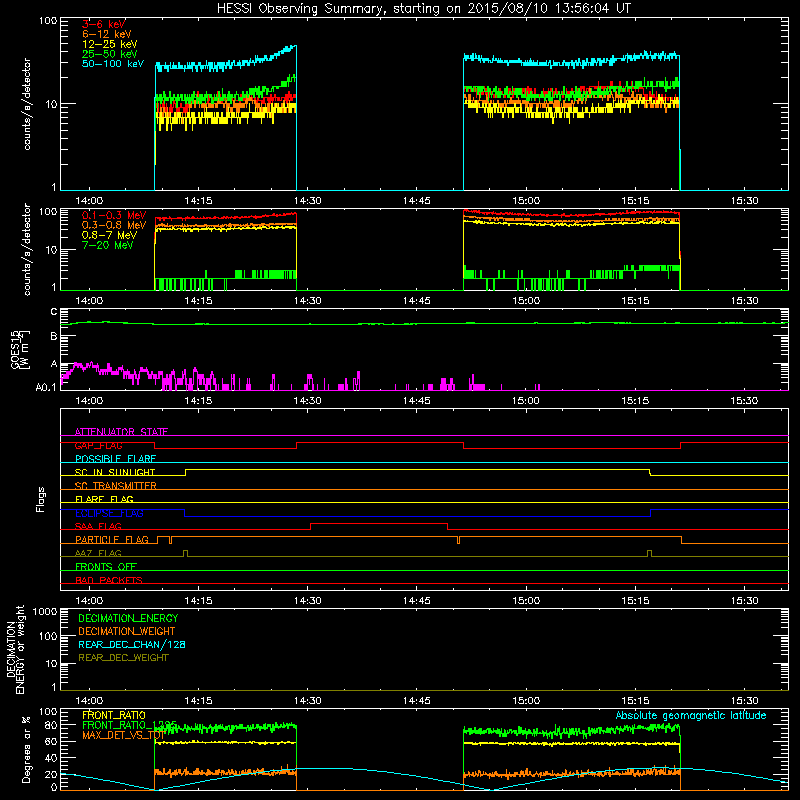
Task: Pick the SC_IN_SUNLIGHT flag label
Action: (x=115, y=472)
